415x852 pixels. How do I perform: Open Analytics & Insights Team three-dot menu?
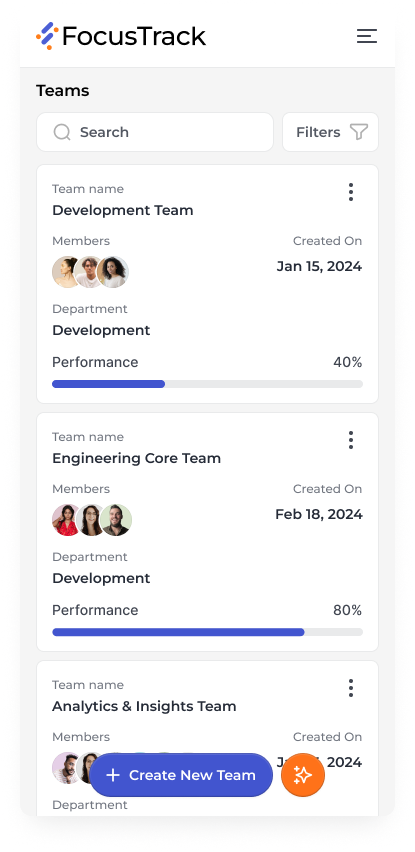pos(351,688)
